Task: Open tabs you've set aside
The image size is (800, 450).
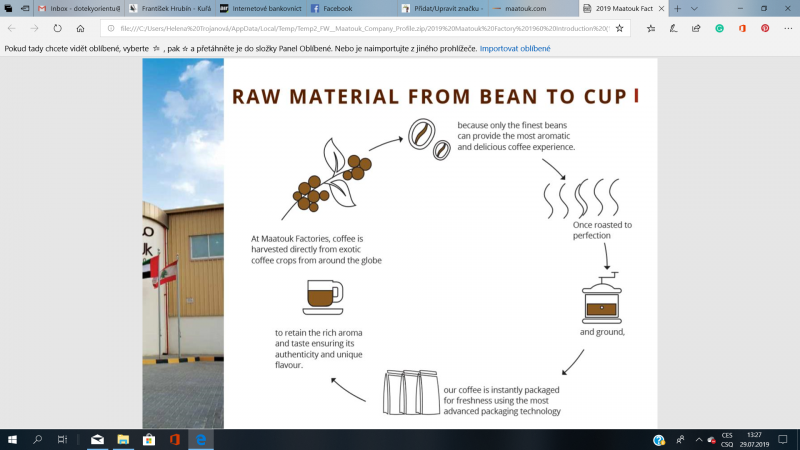Action: (x=8, y=9)
